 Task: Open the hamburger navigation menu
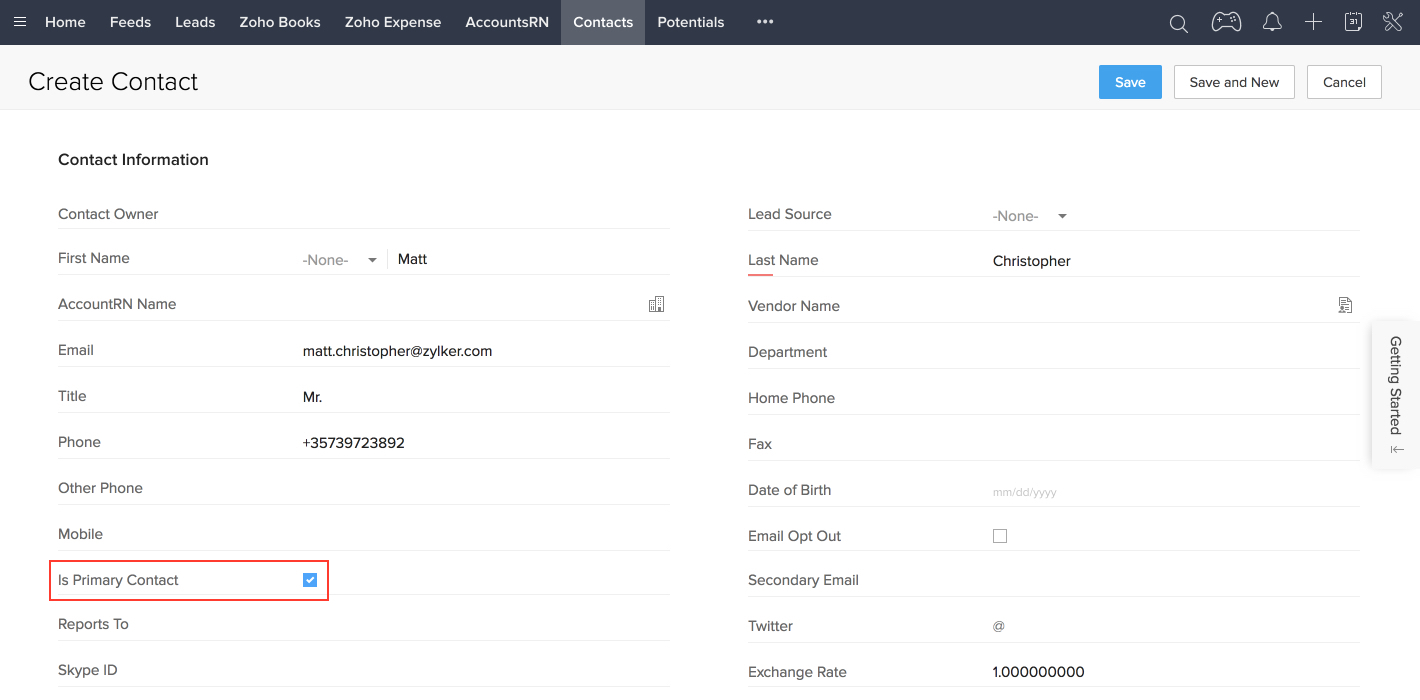[20, 22]
